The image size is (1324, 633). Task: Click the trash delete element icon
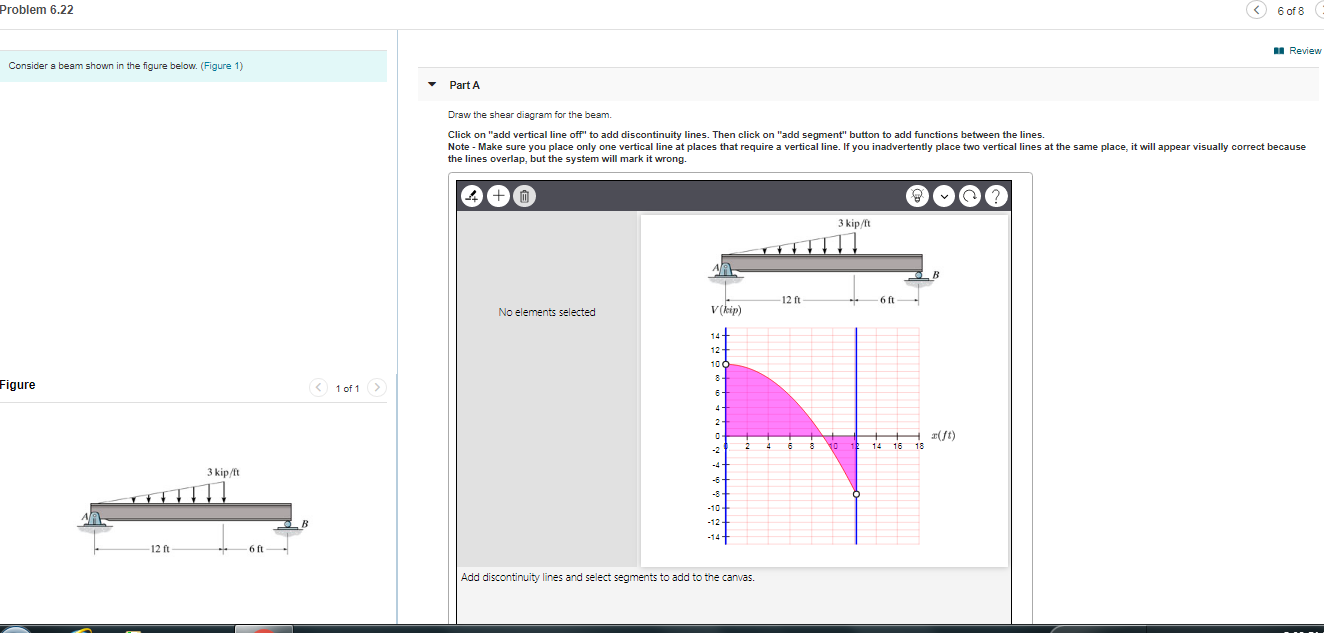coord(525,196)
